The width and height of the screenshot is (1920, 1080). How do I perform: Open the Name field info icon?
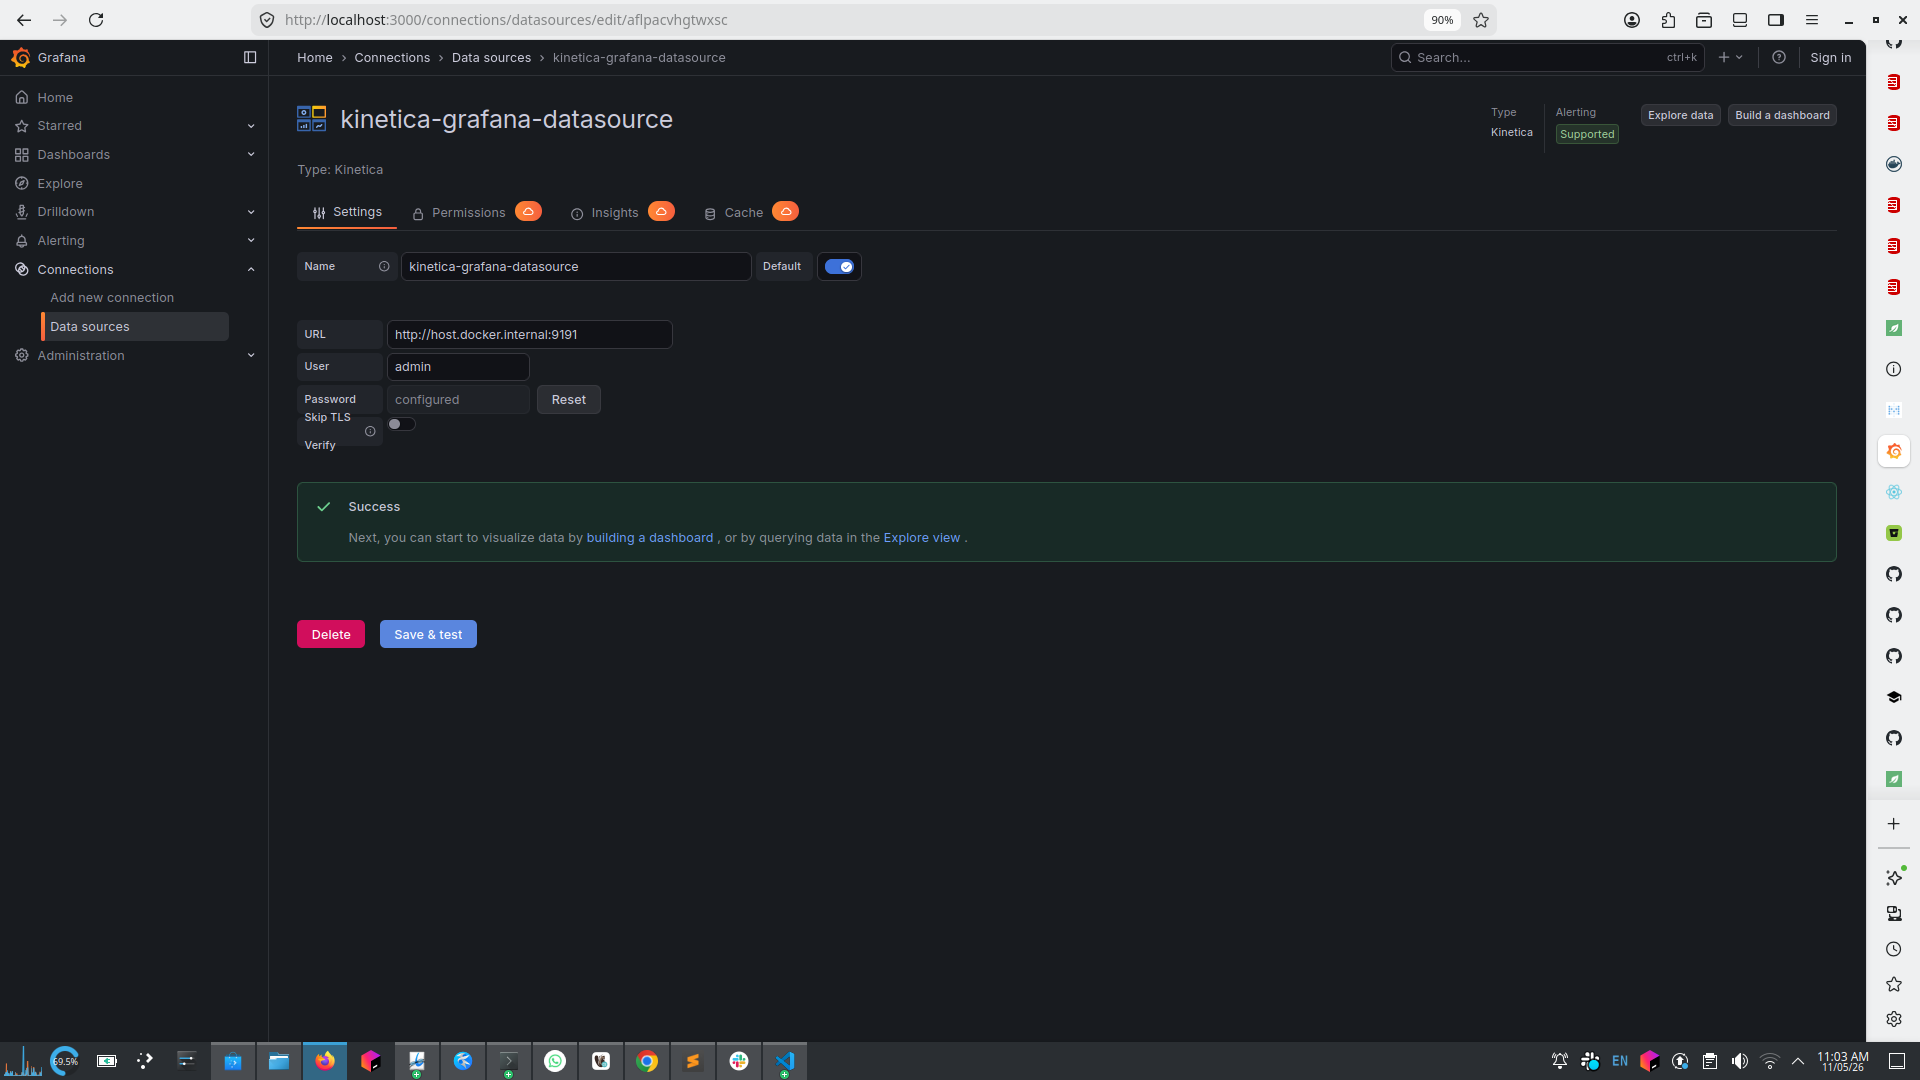[384, 267]
